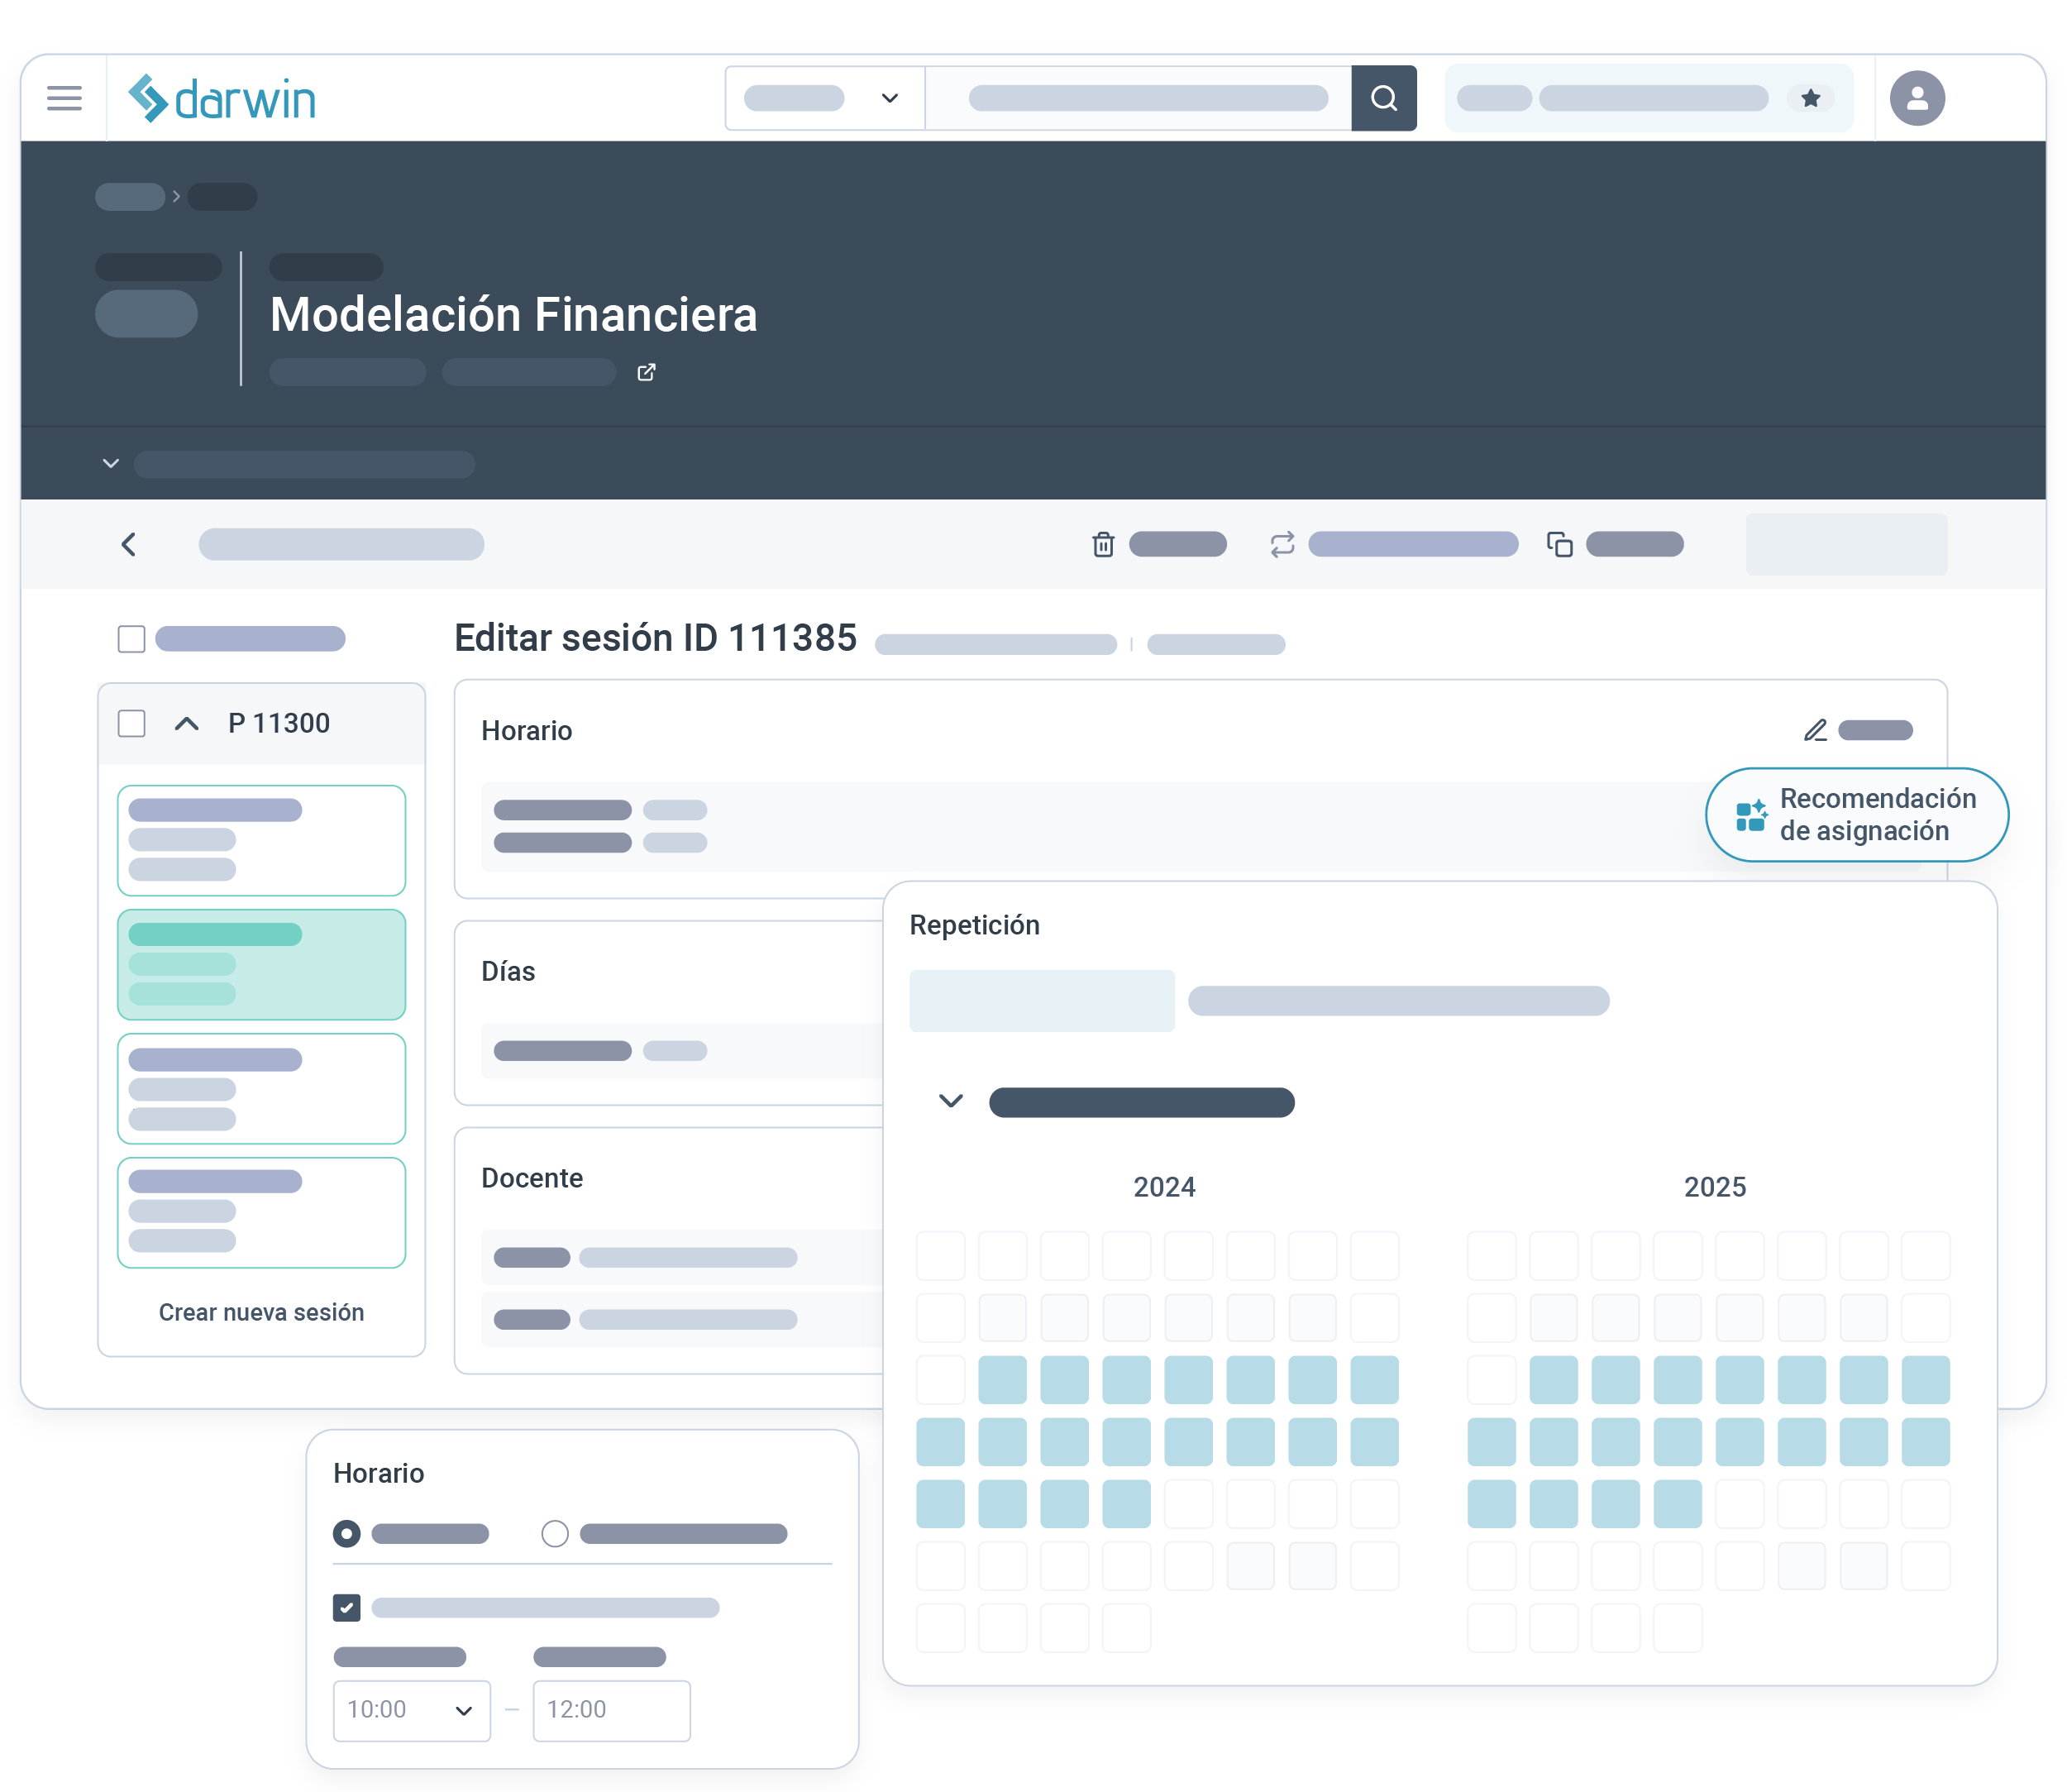Uncheck the checked box in Horario popup
Screen dimensions: 2067x1792
[346, 1607]
